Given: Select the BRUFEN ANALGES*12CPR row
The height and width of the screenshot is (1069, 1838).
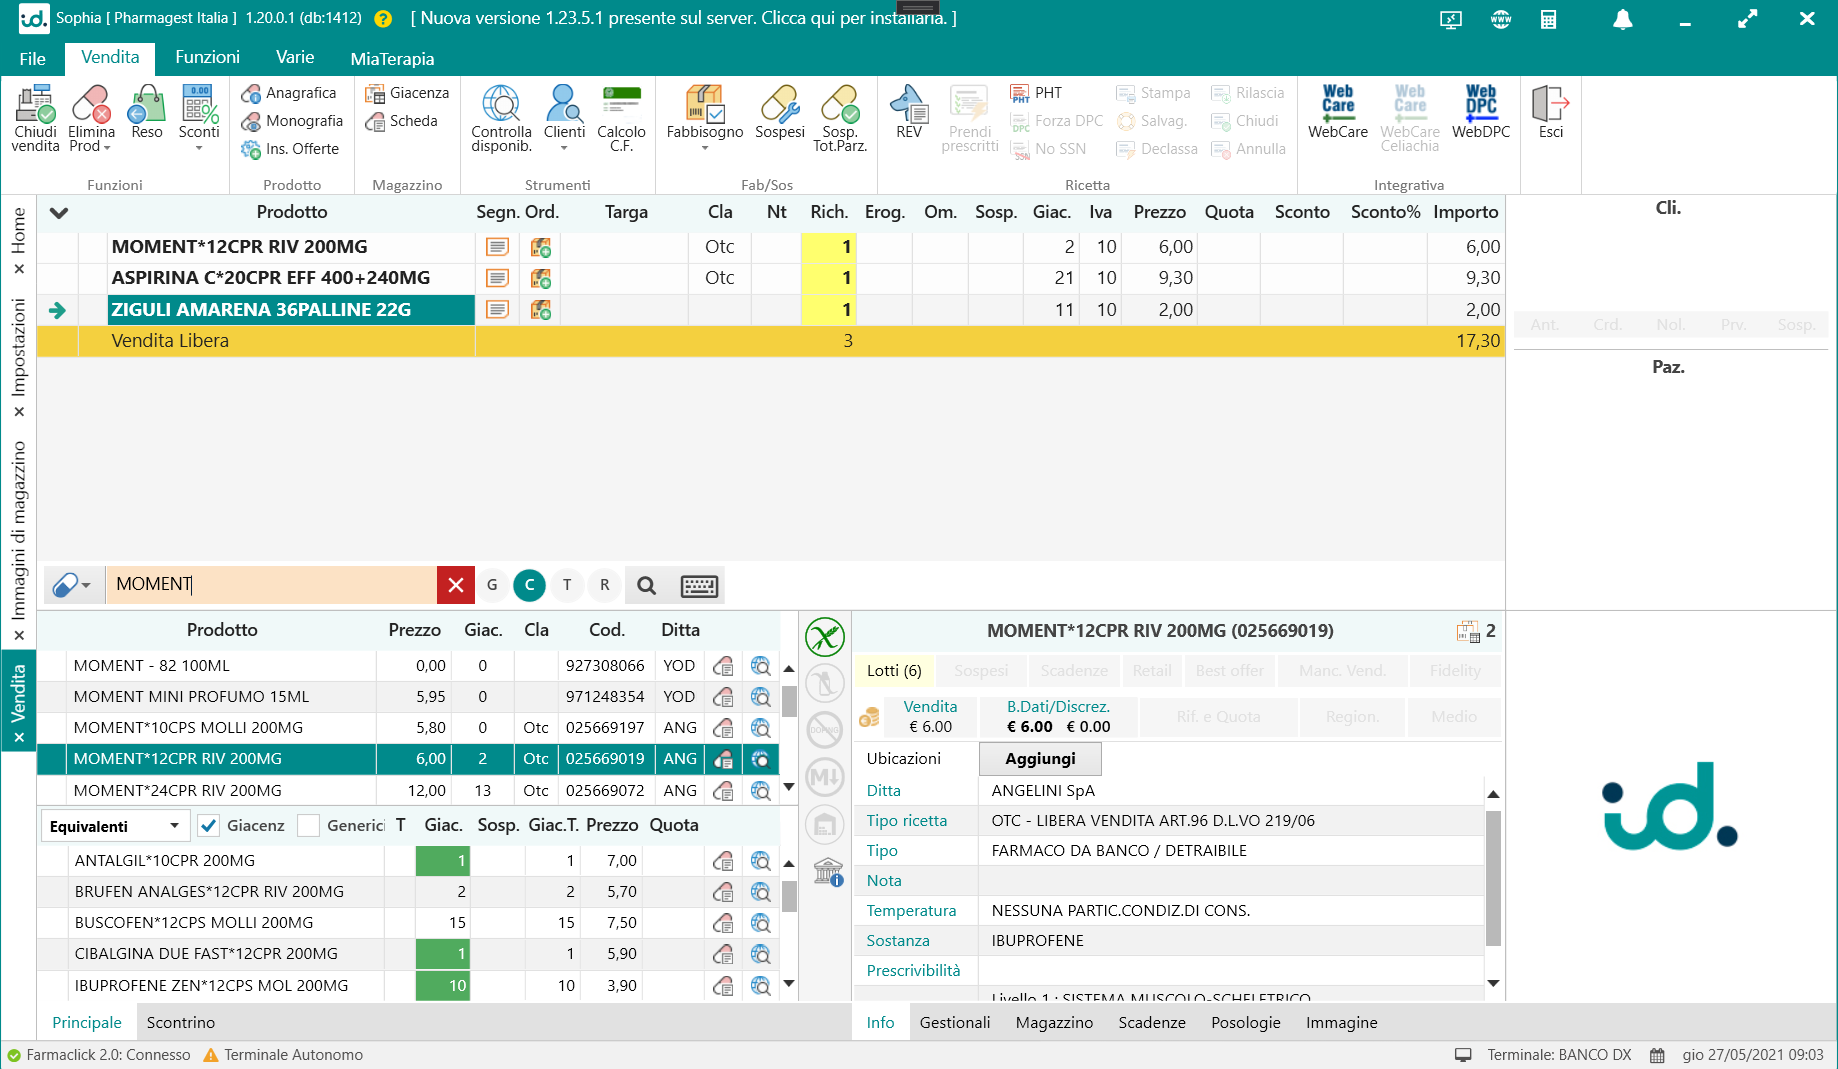Looking at the screenshot, I should click(x=408, y=892).
